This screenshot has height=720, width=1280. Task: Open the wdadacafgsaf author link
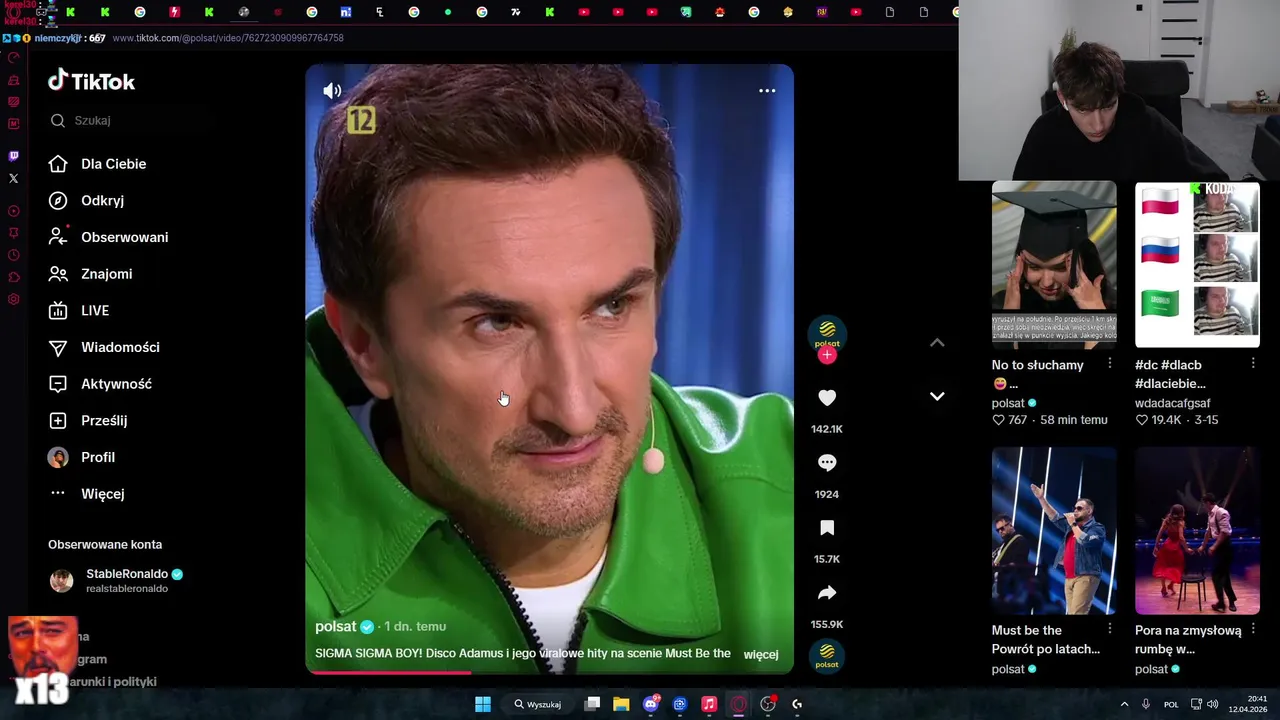[1173, 403]
